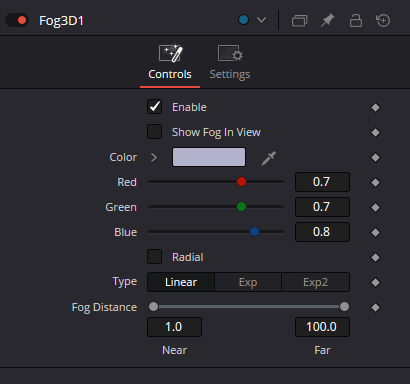
Task: Open the fog color swatch picker
Action: [209, 157]
